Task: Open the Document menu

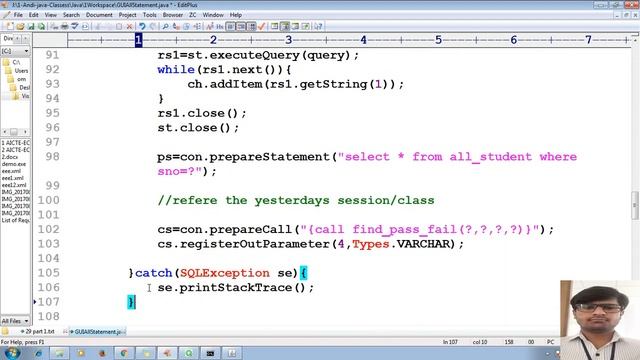Action: click(x=99, y=15)
